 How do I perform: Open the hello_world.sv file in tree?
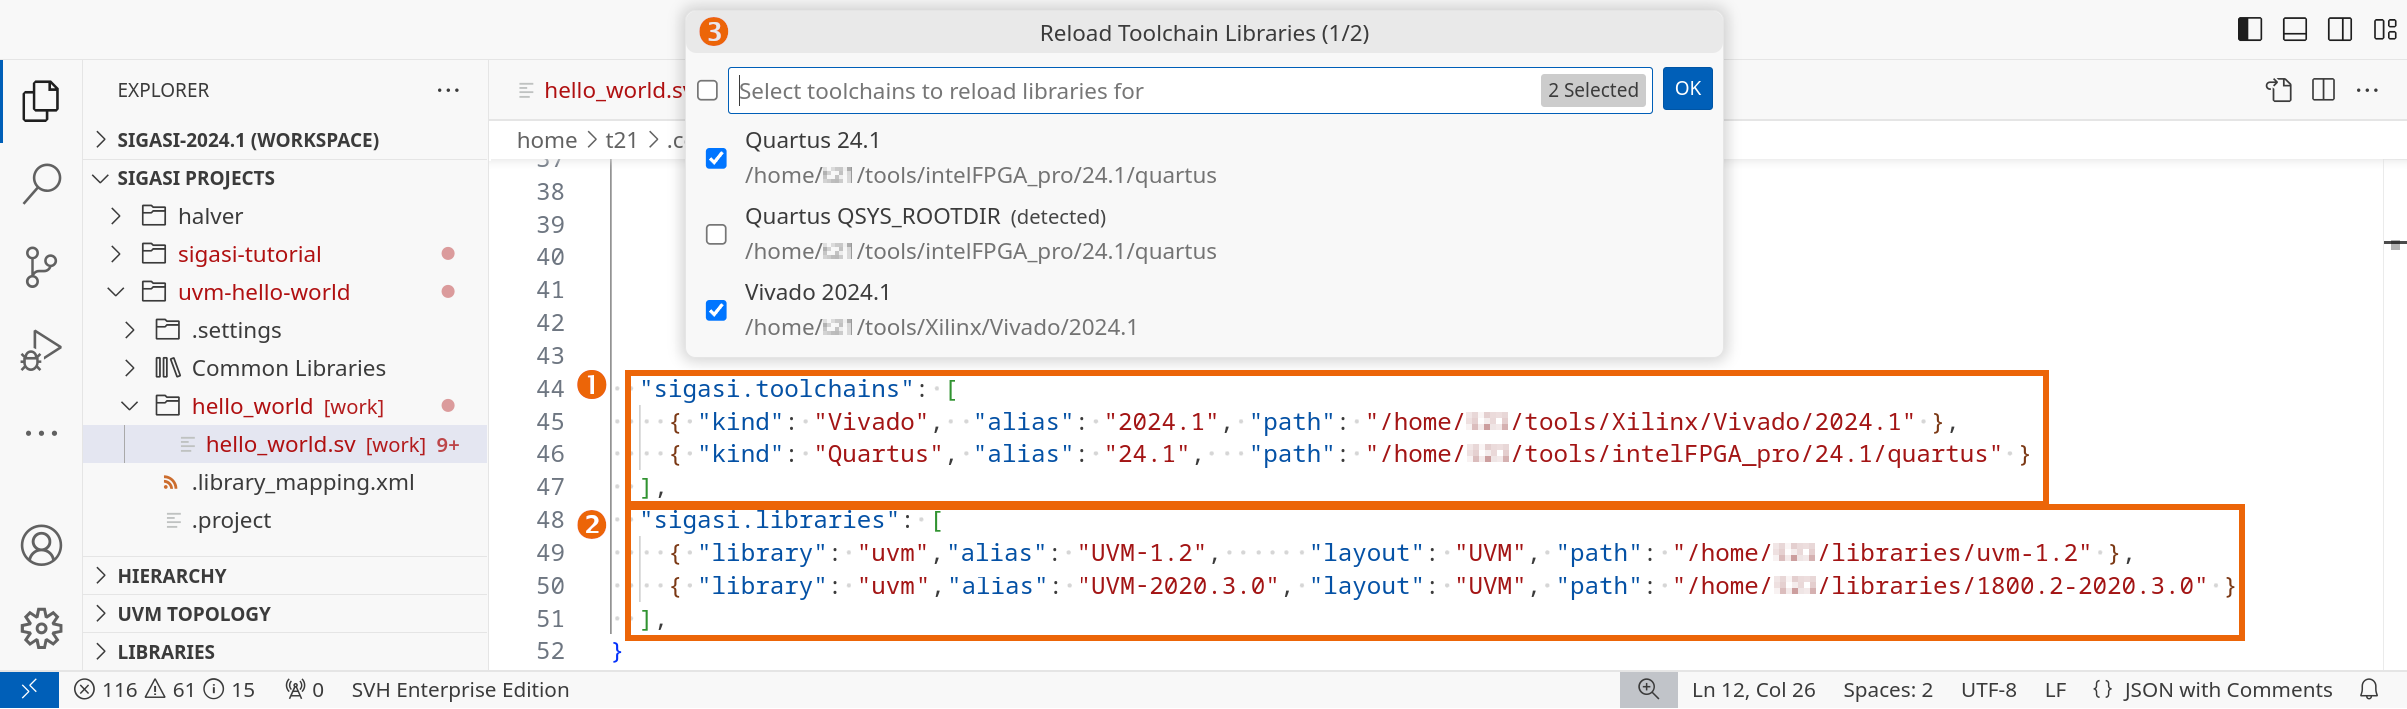coord(285,444)
